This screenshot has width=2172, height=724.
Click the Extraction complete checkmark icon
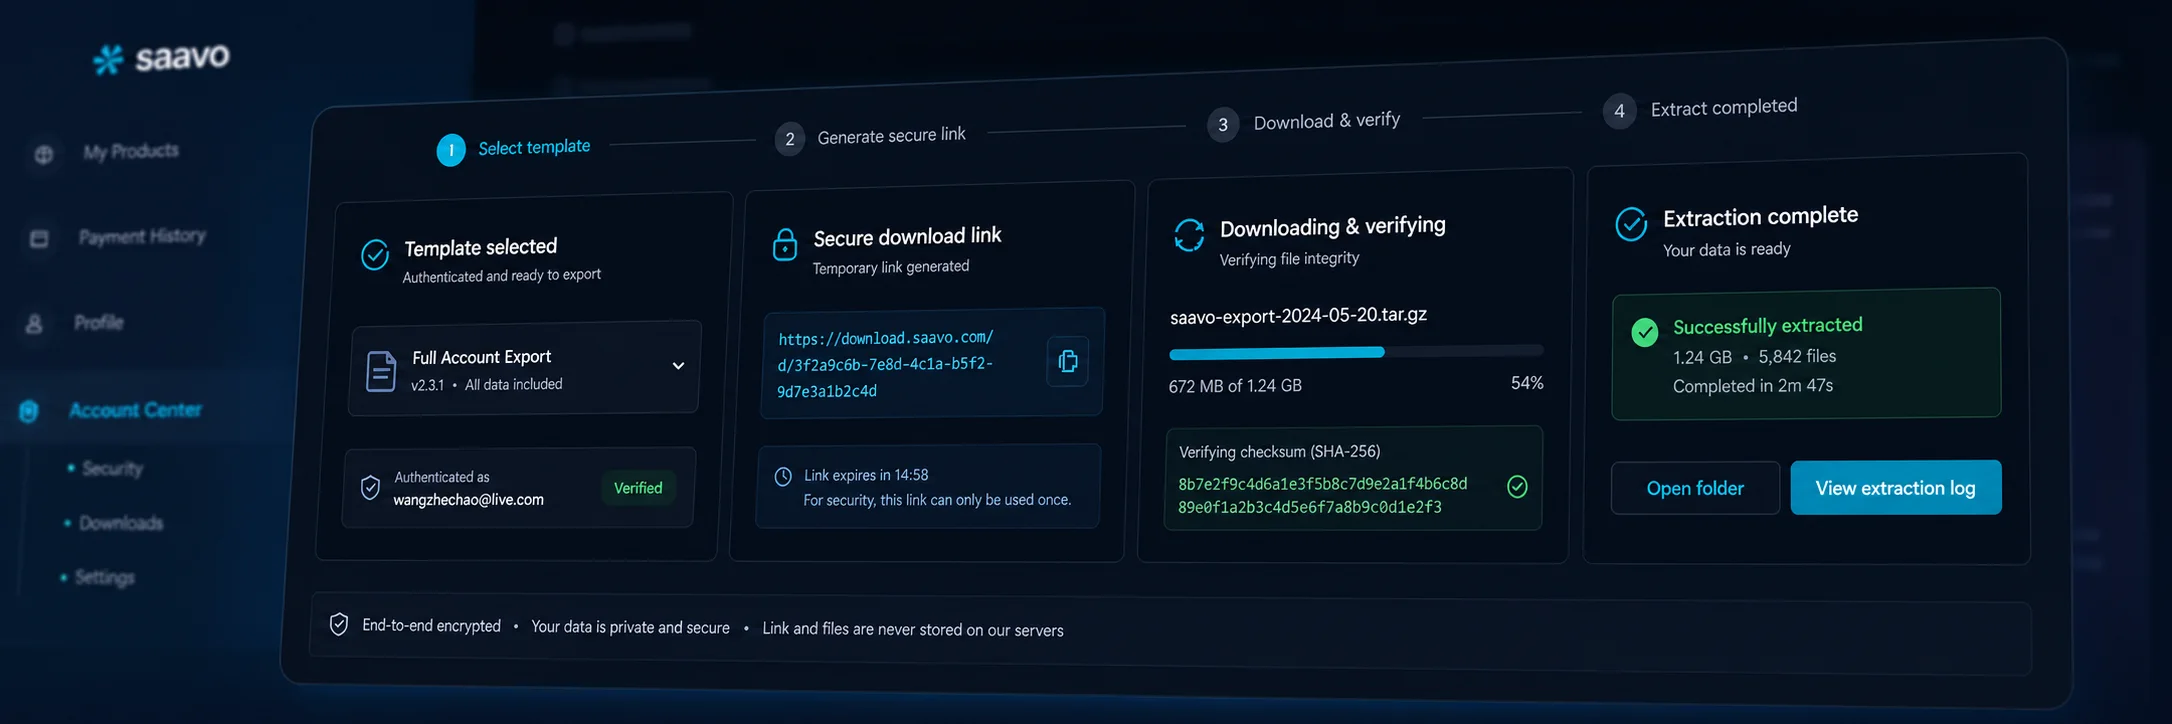click(1631, 224)
